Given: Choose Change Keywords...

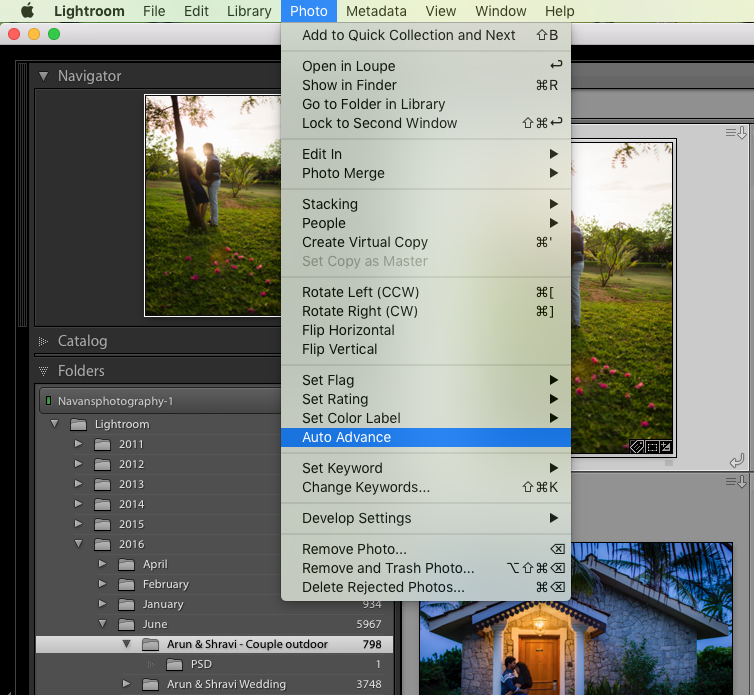Looking at the screenshot, I should [x=426, y=487].
